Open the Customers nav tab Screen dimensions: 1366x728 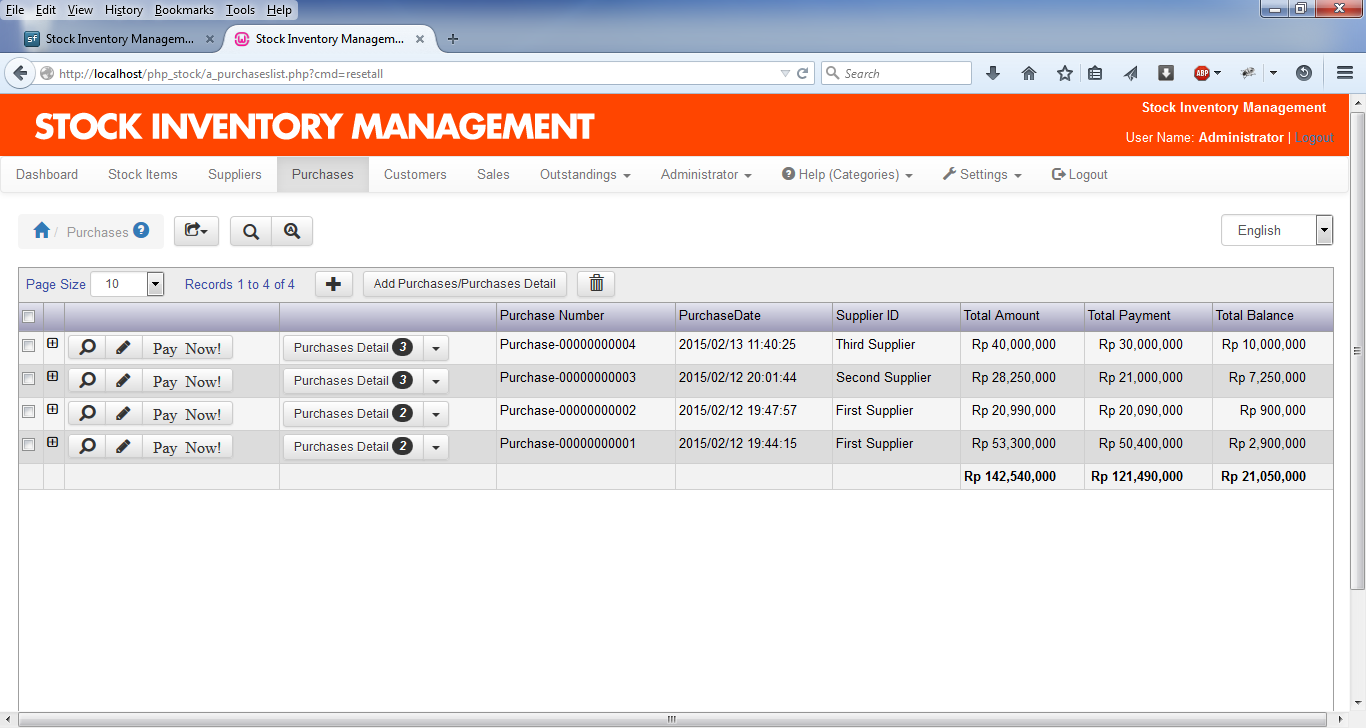click(415, 174)
